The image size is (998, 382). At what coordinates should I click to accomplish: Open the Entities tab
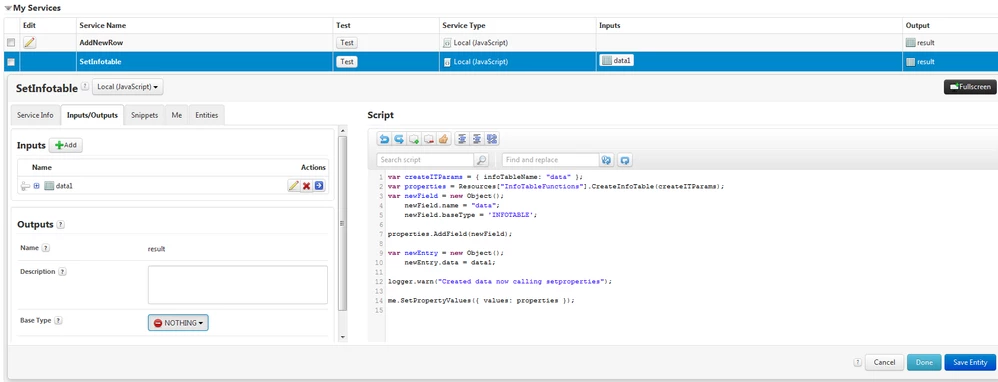coord(206,115)
